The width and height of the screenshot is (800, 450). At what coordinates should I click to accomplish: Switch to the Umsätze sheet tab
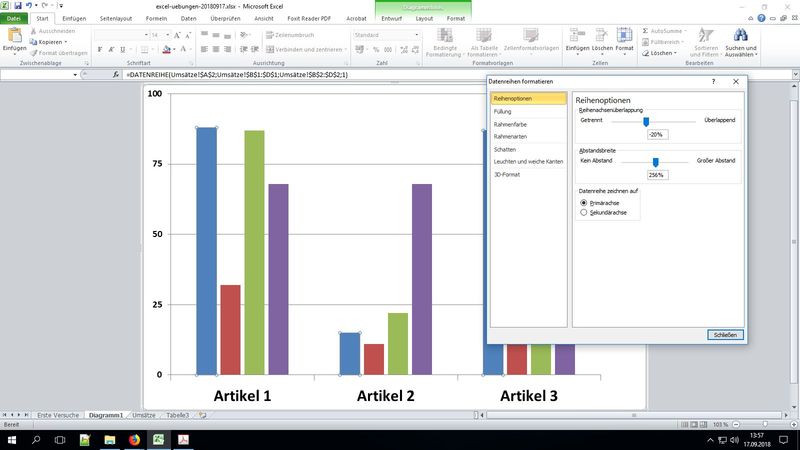[144, 415]
